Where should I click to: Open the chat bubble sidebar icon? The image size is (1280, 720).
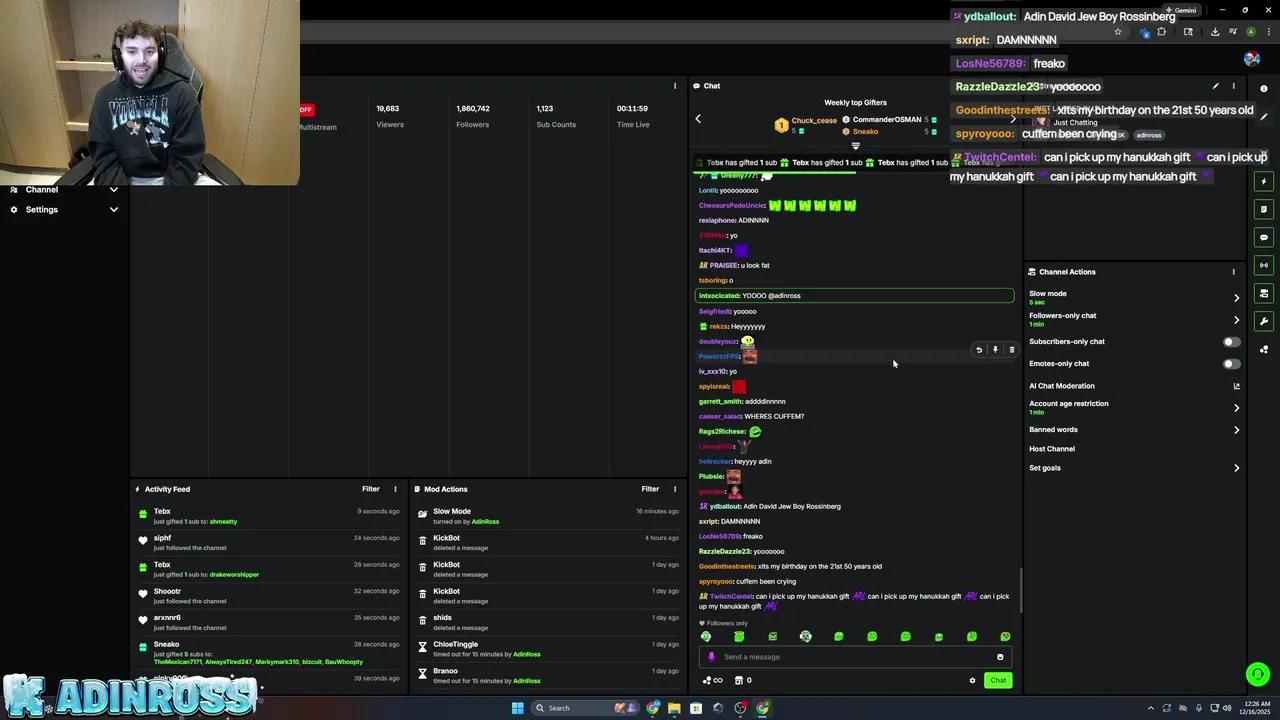[x=1264, y=238]
